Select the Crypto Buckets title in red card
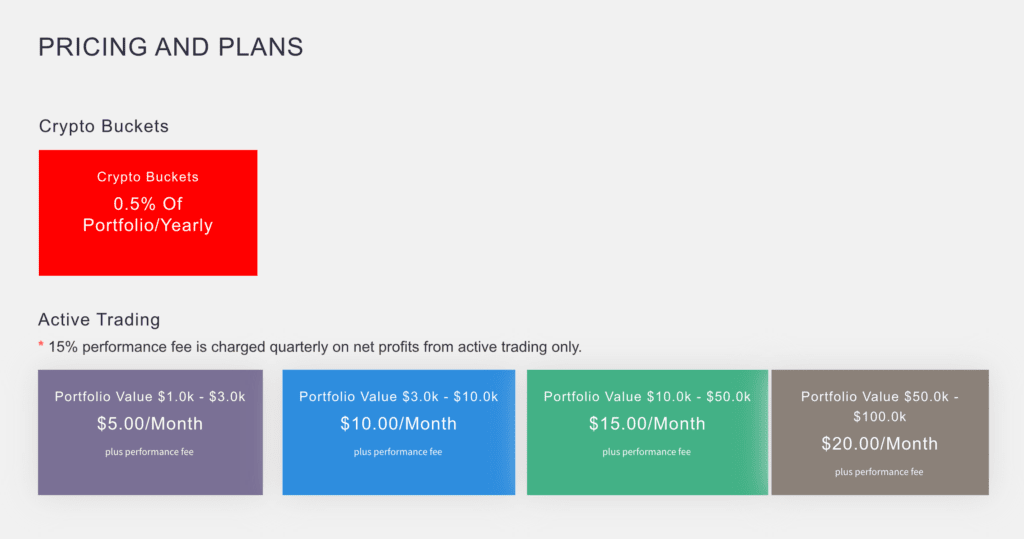Image resolution: width=1024 pixels, height=539 pixels. [x=148, y=177]
